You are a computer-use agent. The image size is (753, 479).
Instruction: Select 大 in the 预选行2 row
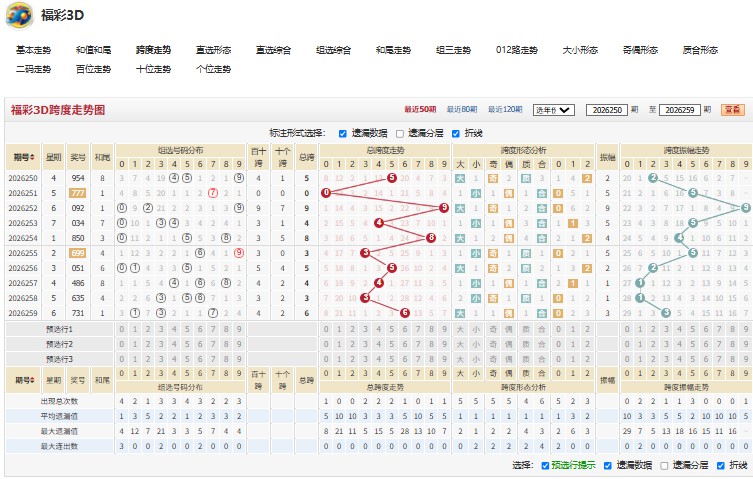coord(460,344)
